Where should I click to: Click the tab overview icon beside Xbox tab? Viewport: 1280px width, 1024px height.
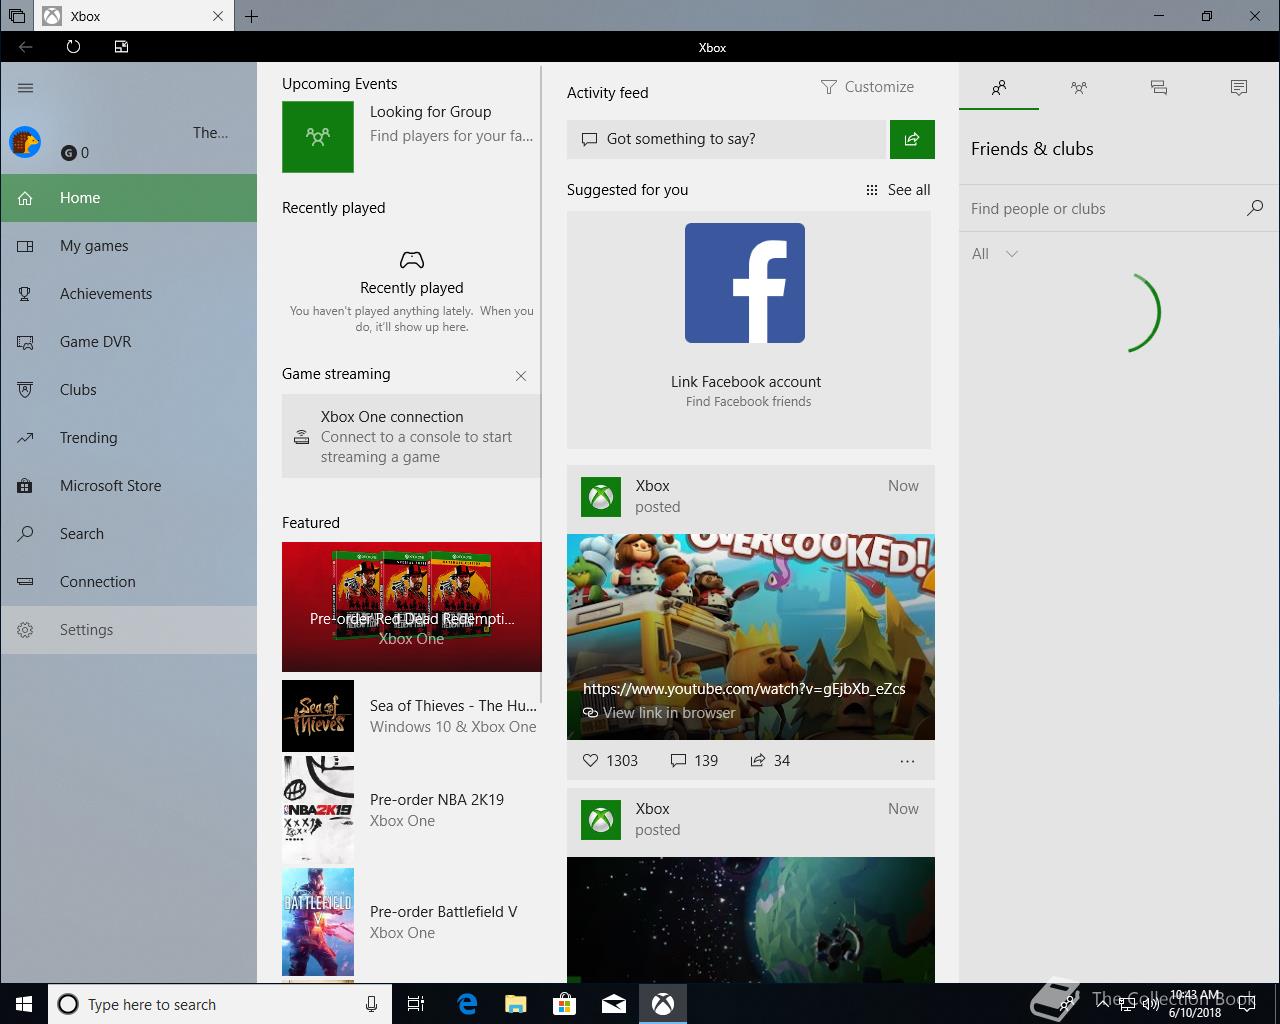(x=17, y=16)
